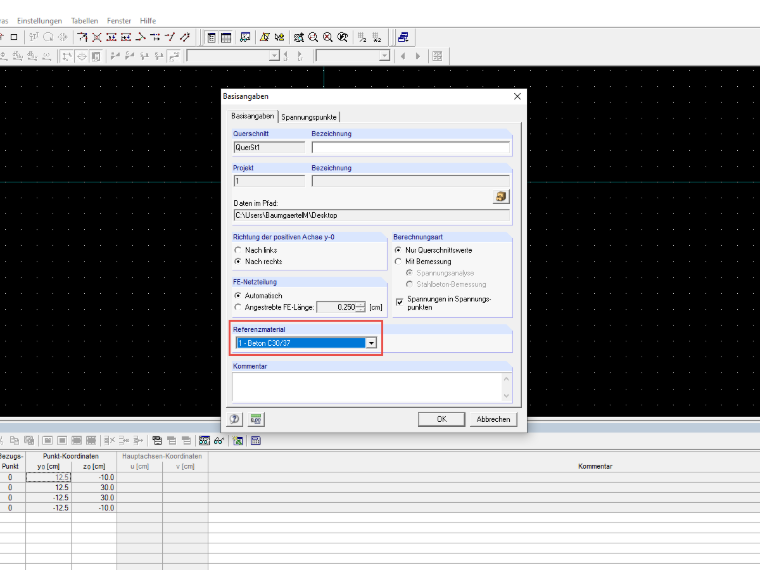Viewport: 760px width, 570px height.
Task: Click the first magnifier zoom icon in toolbar
Action: [x=313, y=37]
